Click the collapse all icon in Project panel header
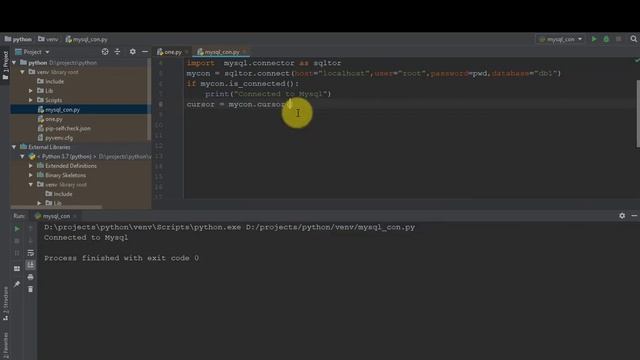This screenshot has width=640, height=360. pyautogui.click(x=118, y=52)
